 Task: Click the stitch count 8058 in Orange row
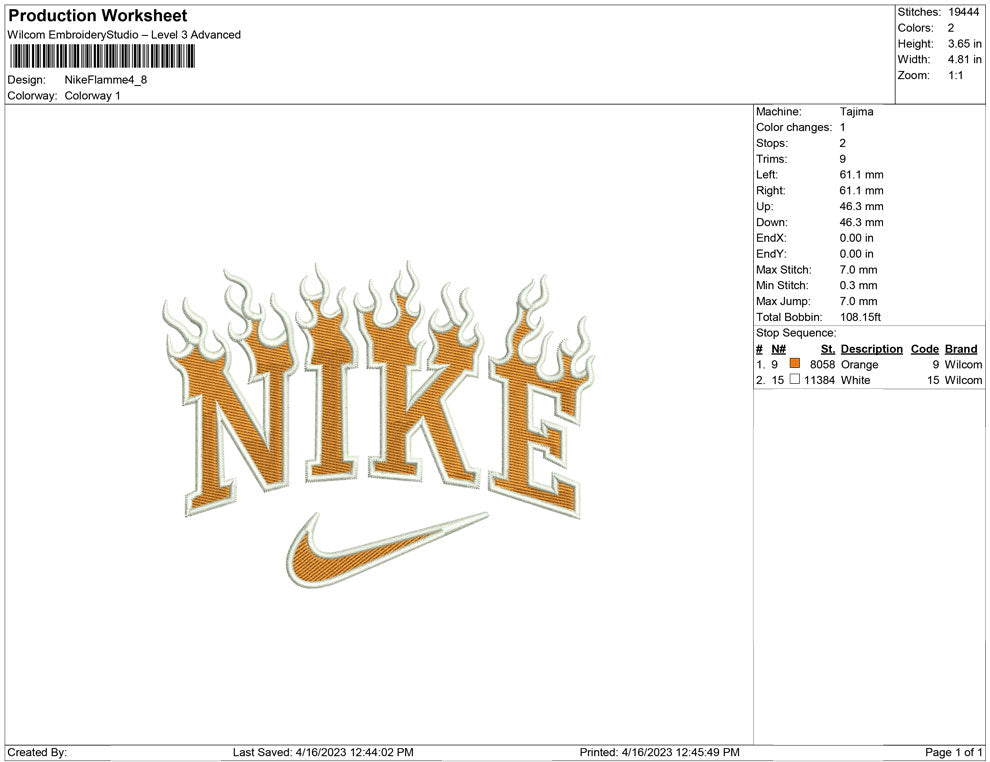pyautogui.click(x=823, y=364)
